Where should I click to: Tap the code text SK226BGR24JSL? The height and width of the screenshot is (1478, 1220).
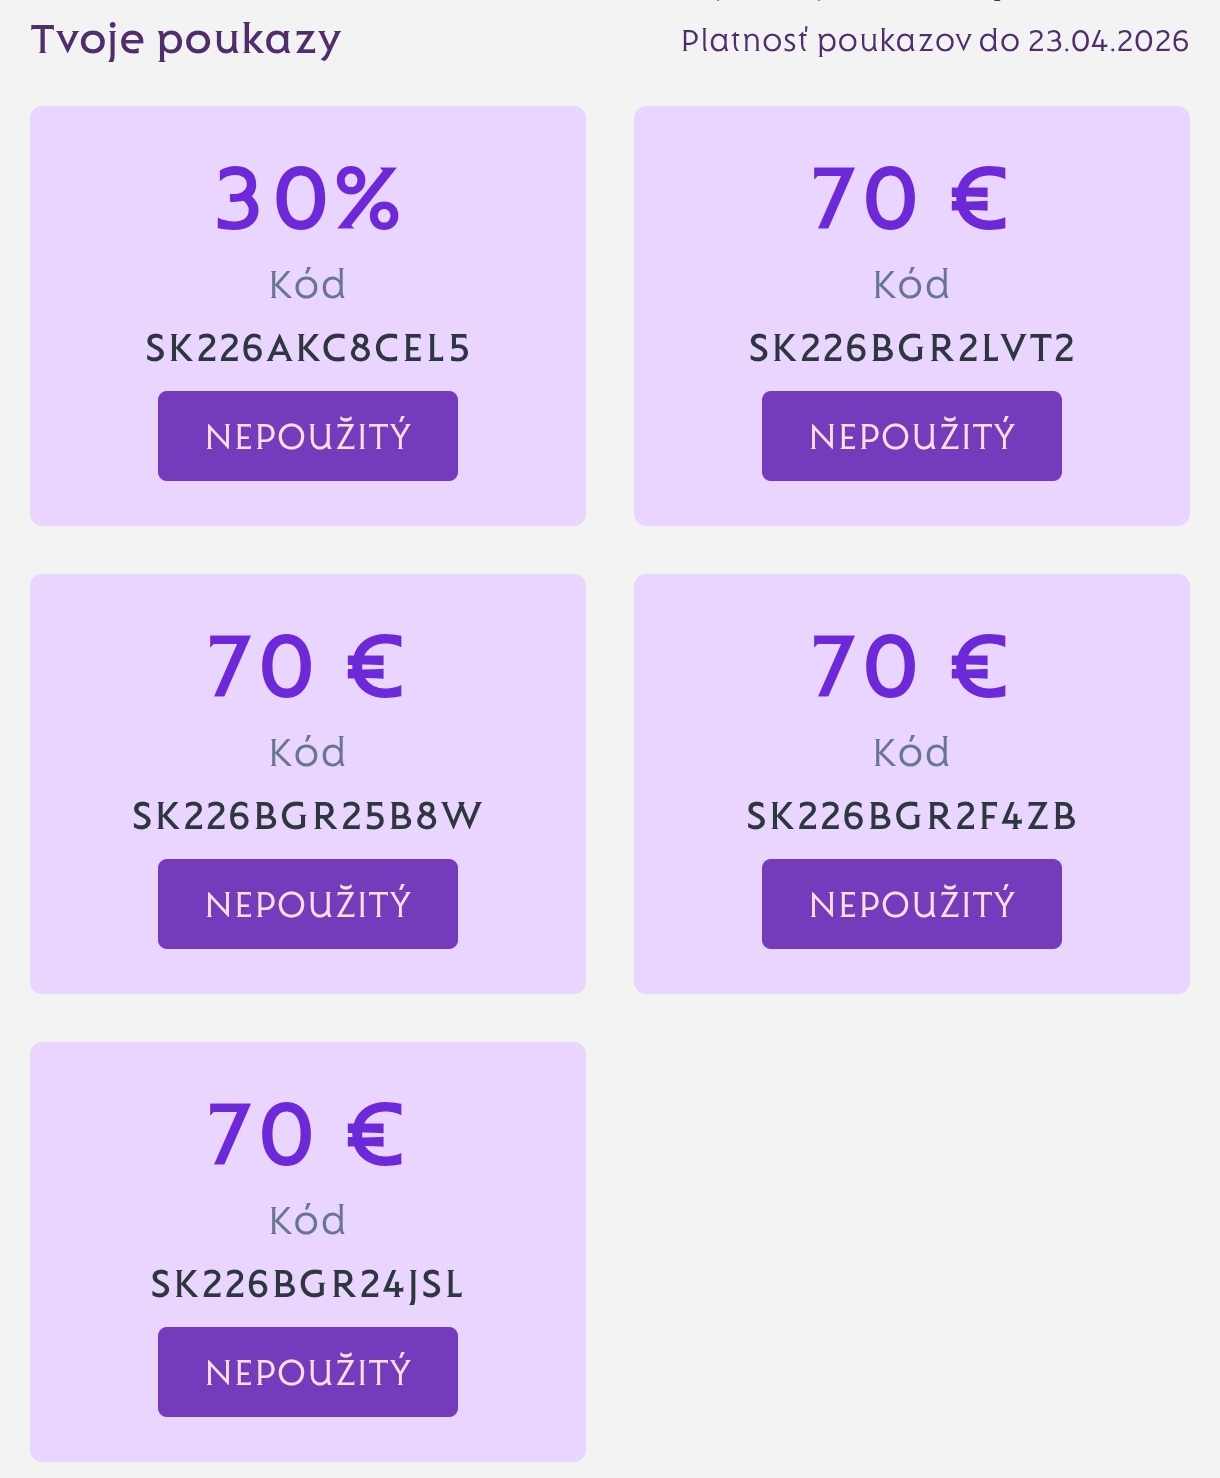point(308,1285)
